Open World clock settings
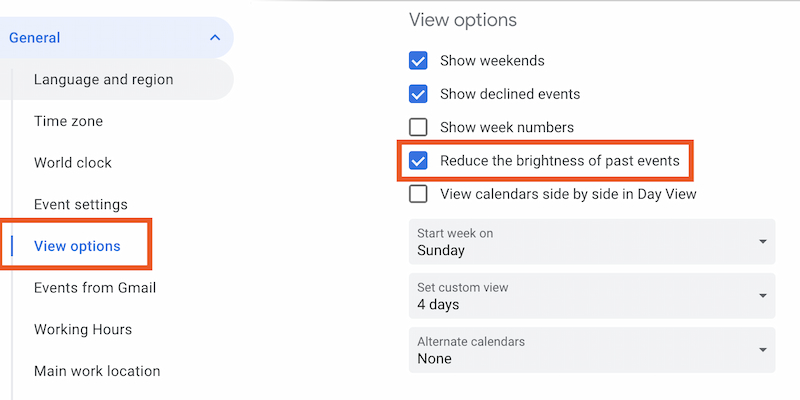Viewport: 800px width, 400px height. coord(72,163)
